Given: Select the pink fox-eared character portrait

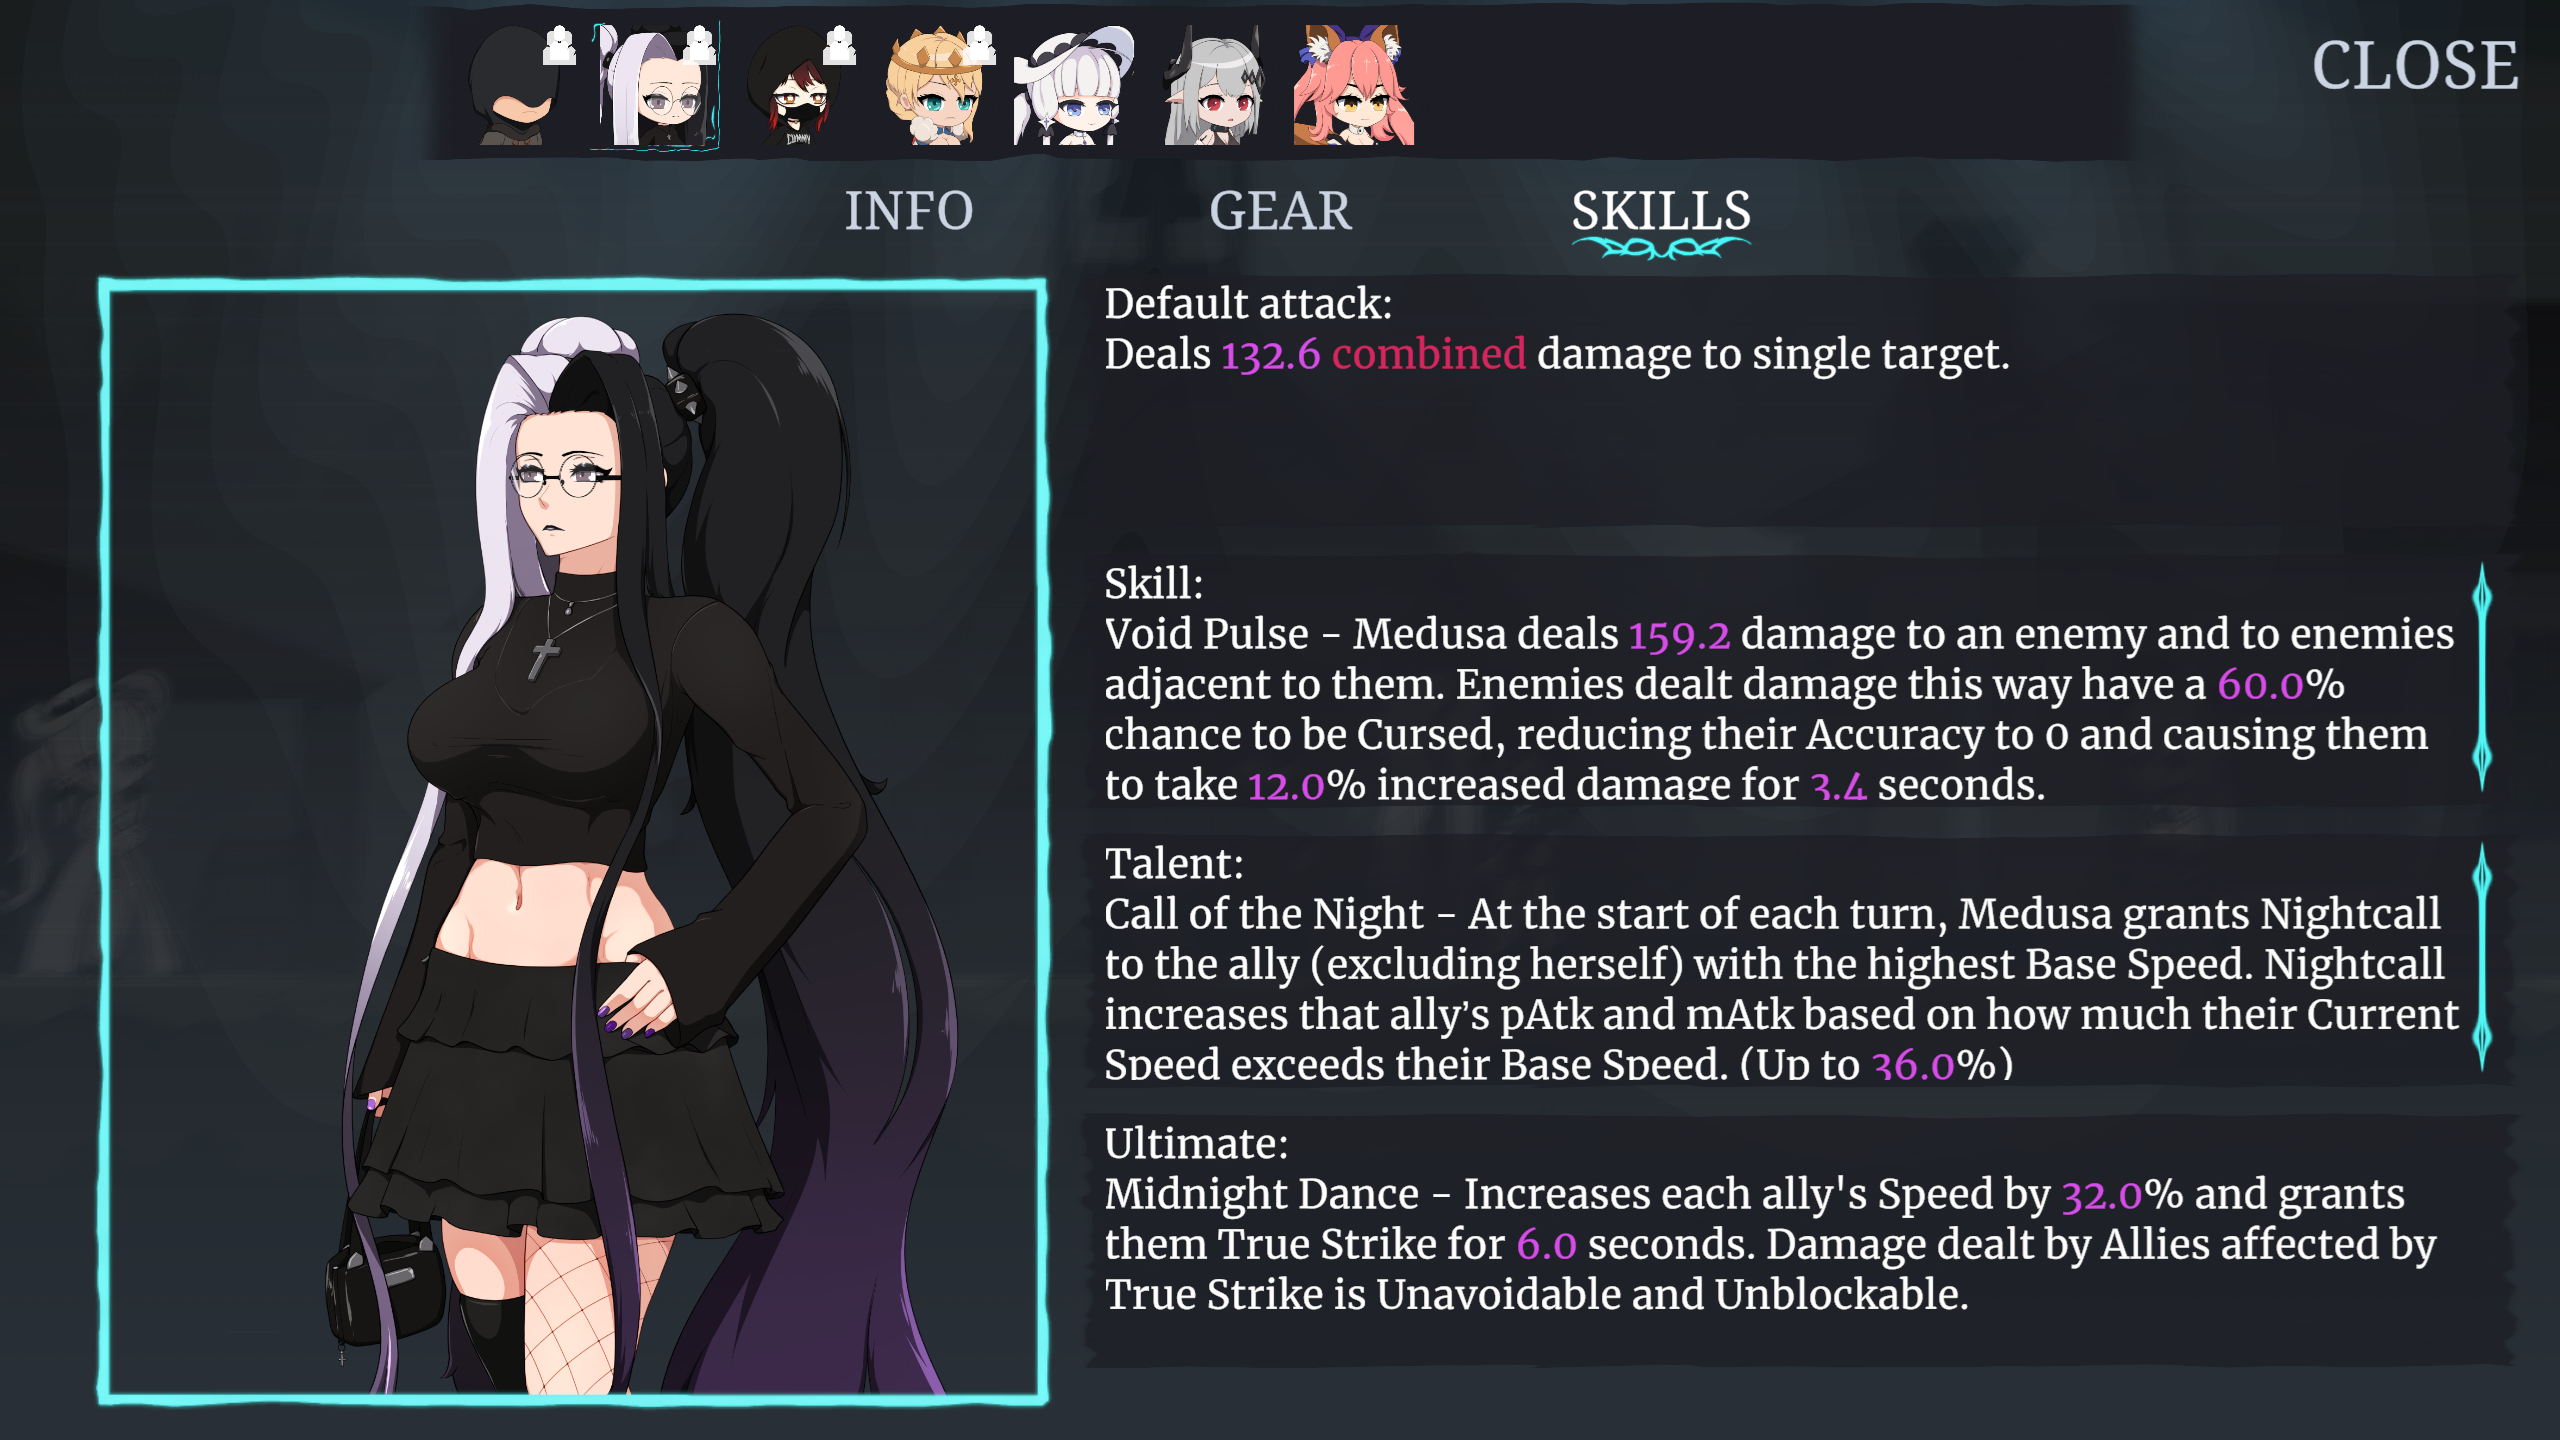Looking at the screenshot, I should tap(1354, 86).
